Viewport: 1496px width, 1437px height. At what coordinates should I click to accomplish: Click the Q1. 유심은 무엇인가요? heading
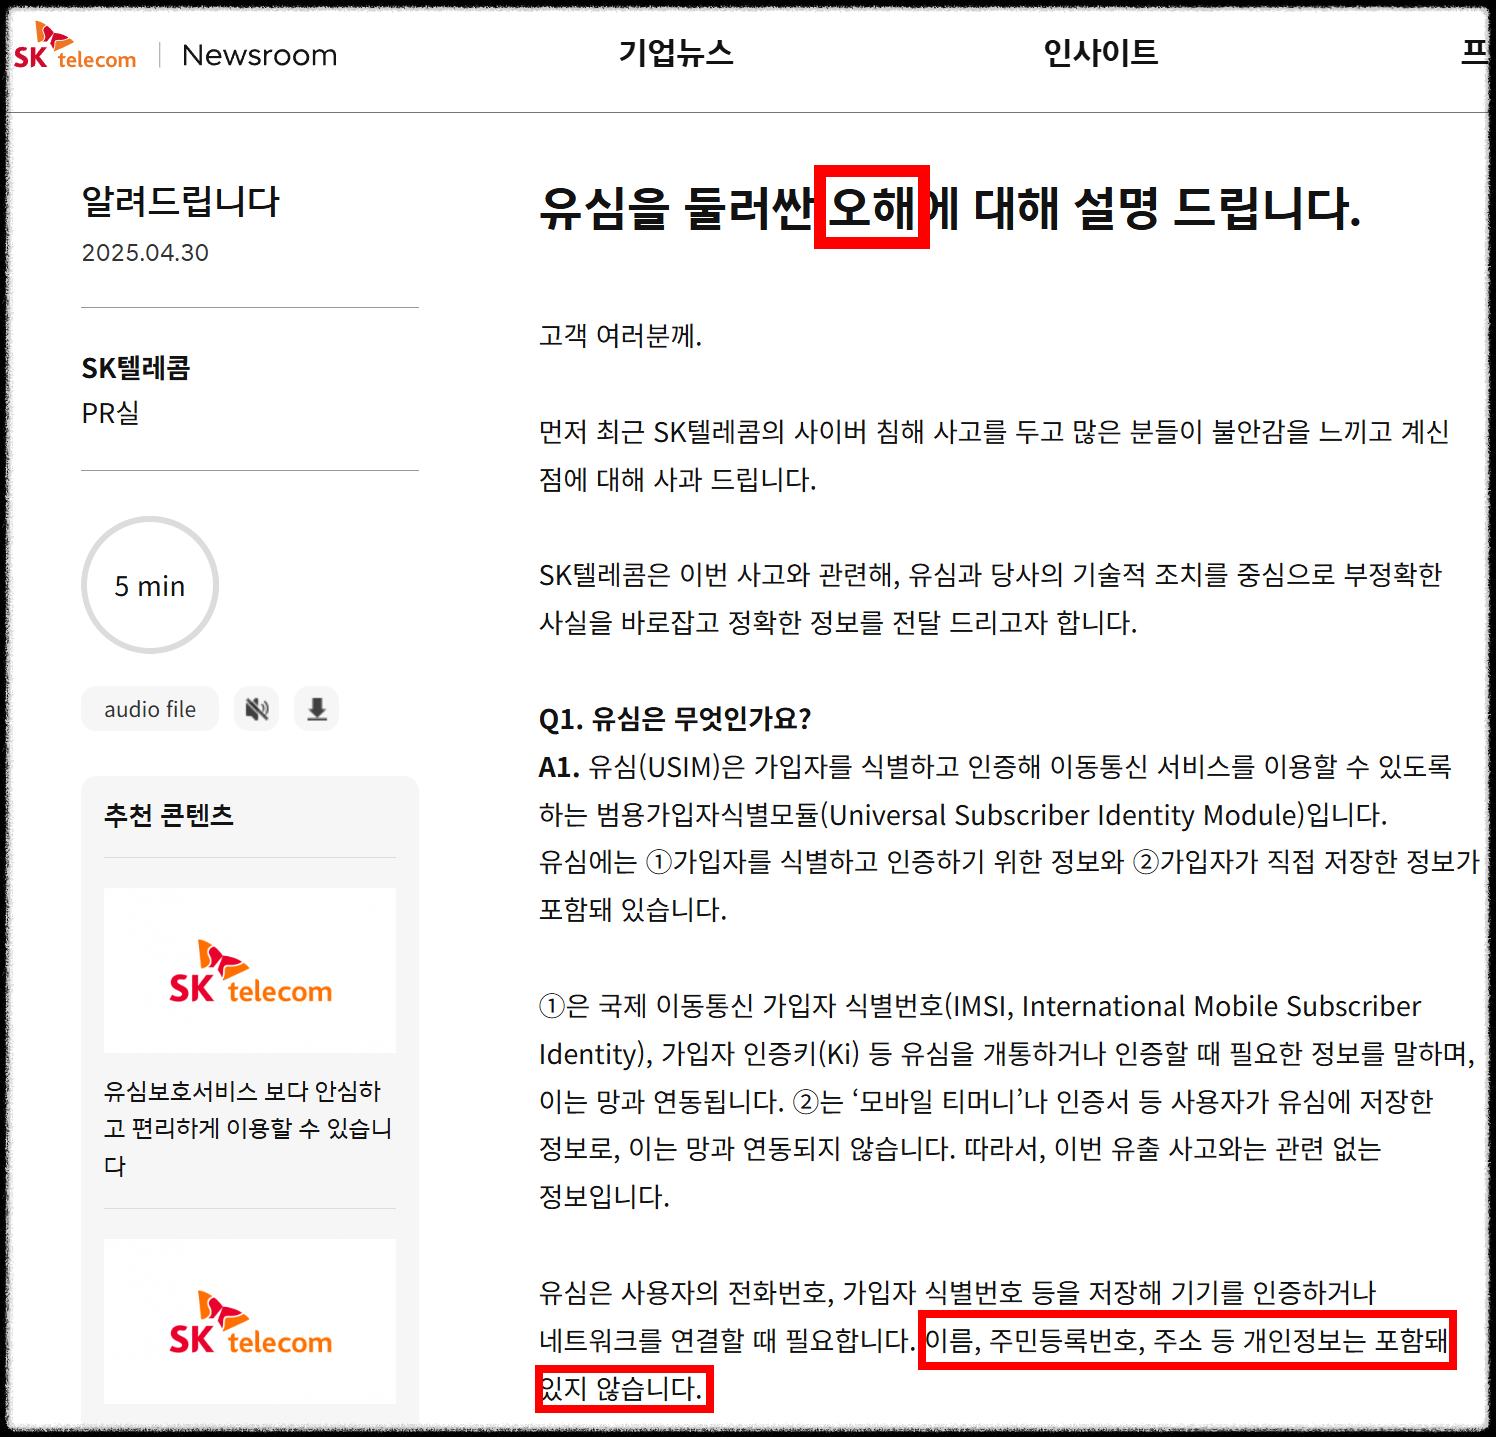[675, 718]
